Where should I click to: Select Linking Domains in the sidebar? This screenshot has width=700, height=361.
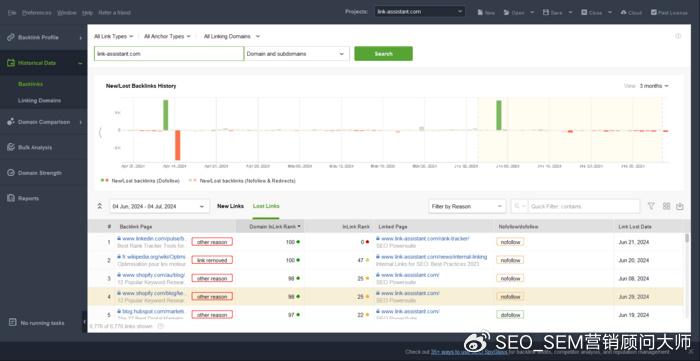point(39,100)
